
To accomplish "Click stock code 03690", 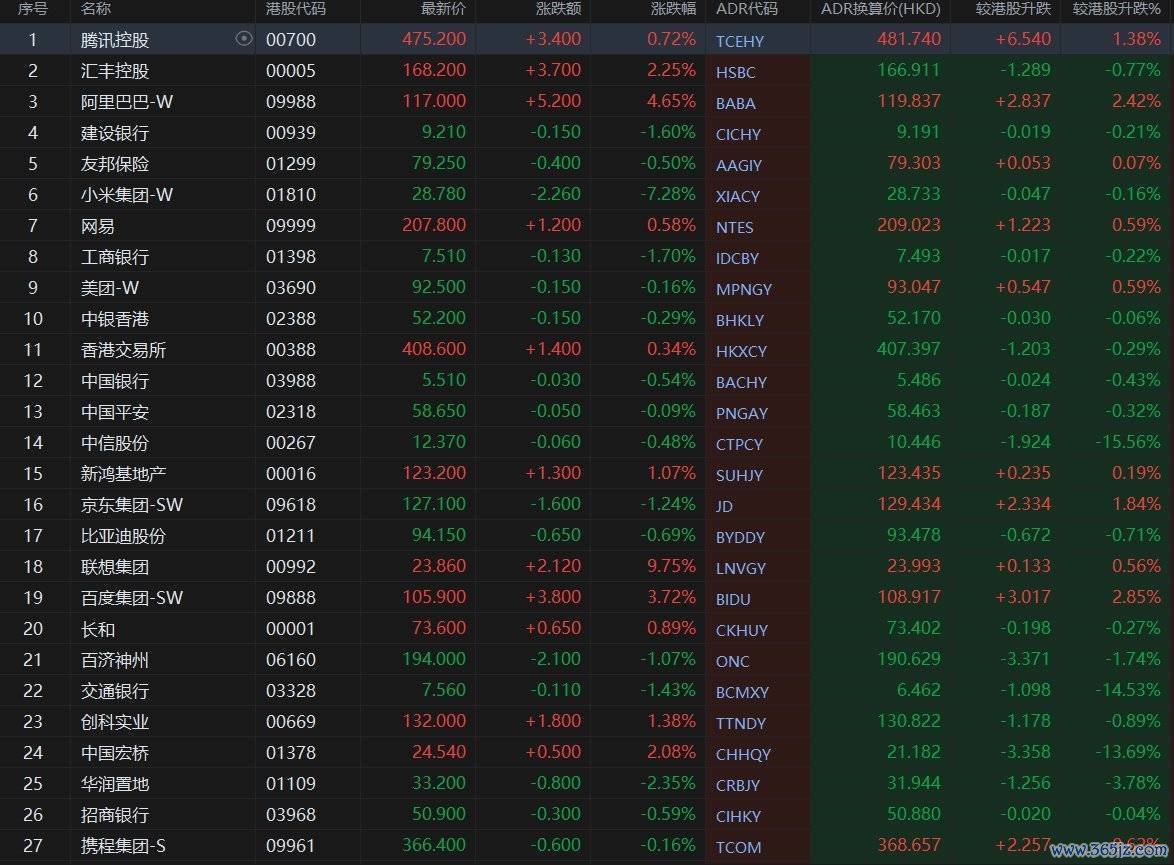I will (x=291, y=288).
